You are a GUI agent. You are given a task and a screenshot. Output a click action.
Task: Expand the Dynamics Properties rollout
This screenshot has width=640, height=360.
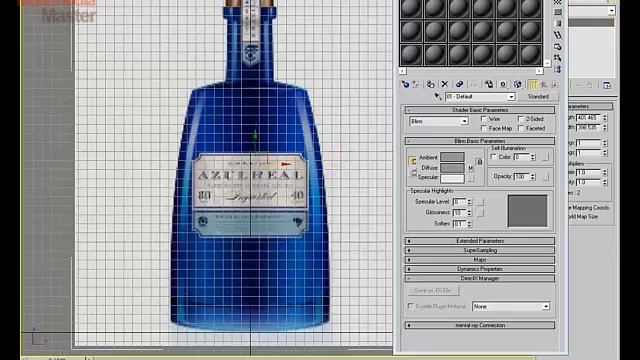tap(480, 269)
